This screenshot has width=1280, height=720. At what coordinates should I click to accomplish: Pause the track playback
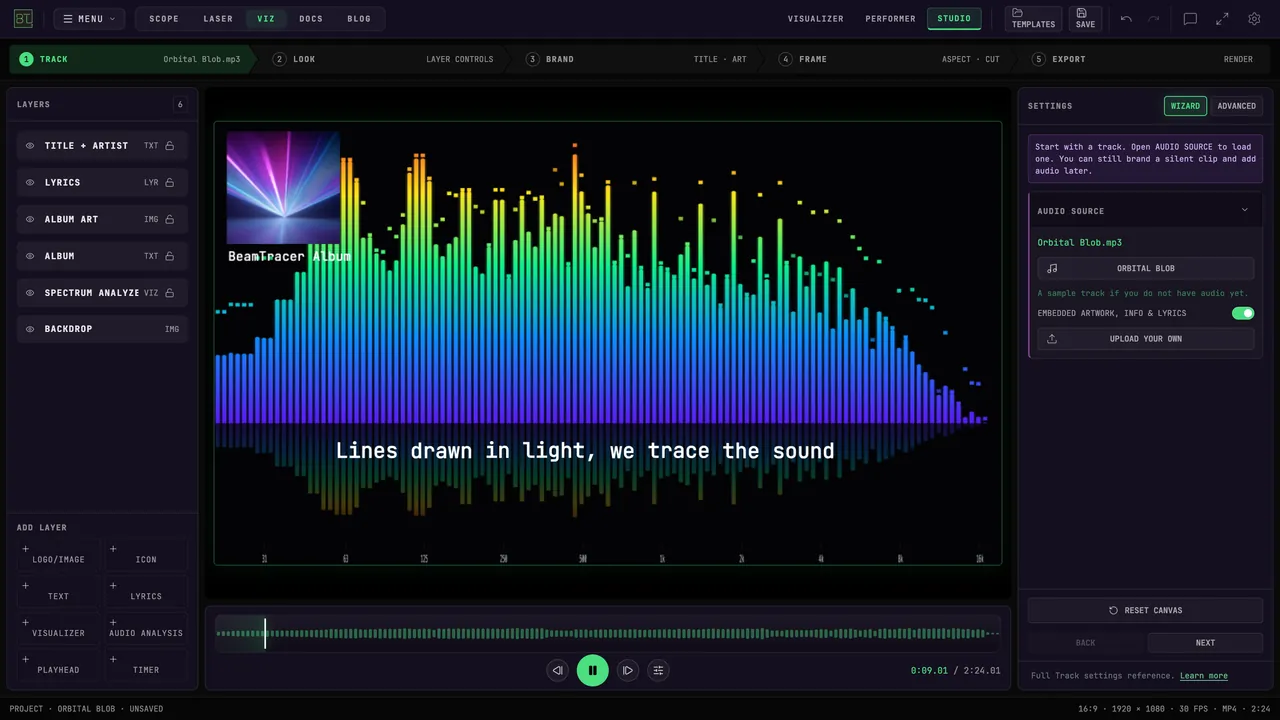click(x=593, y=670)
